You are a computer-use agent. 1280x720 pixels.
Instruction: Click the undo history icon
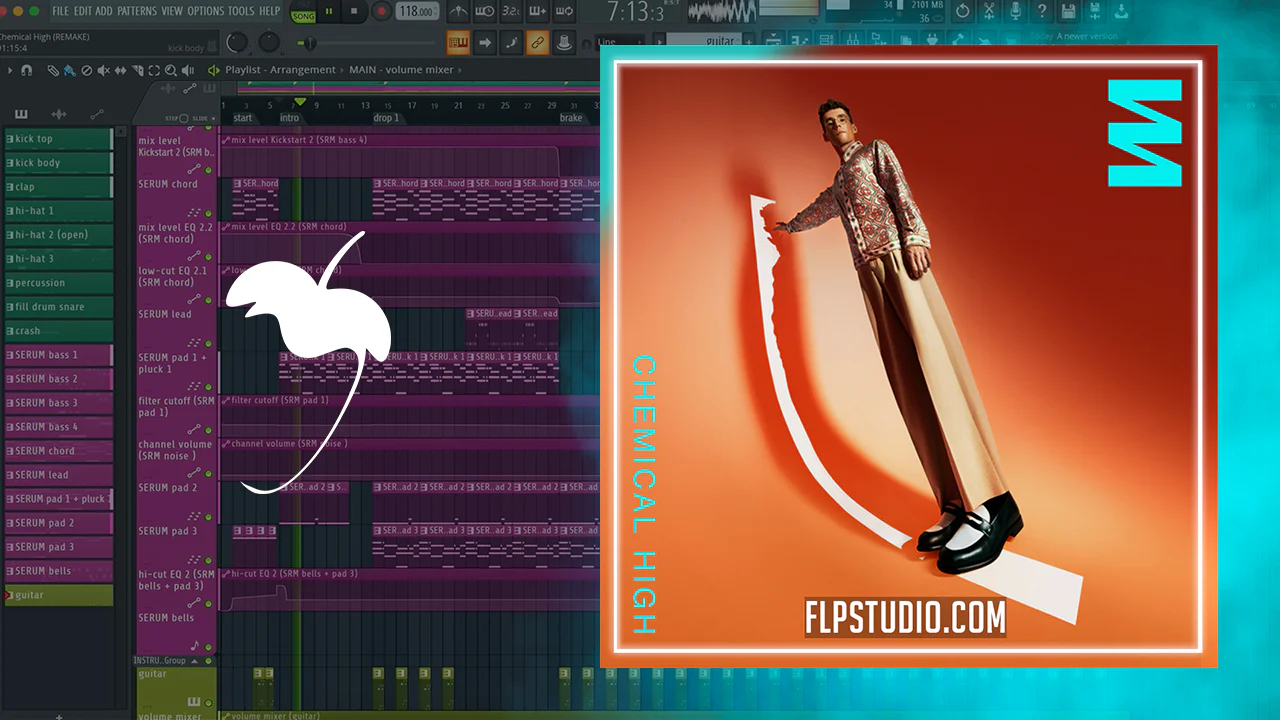(962, 11)
